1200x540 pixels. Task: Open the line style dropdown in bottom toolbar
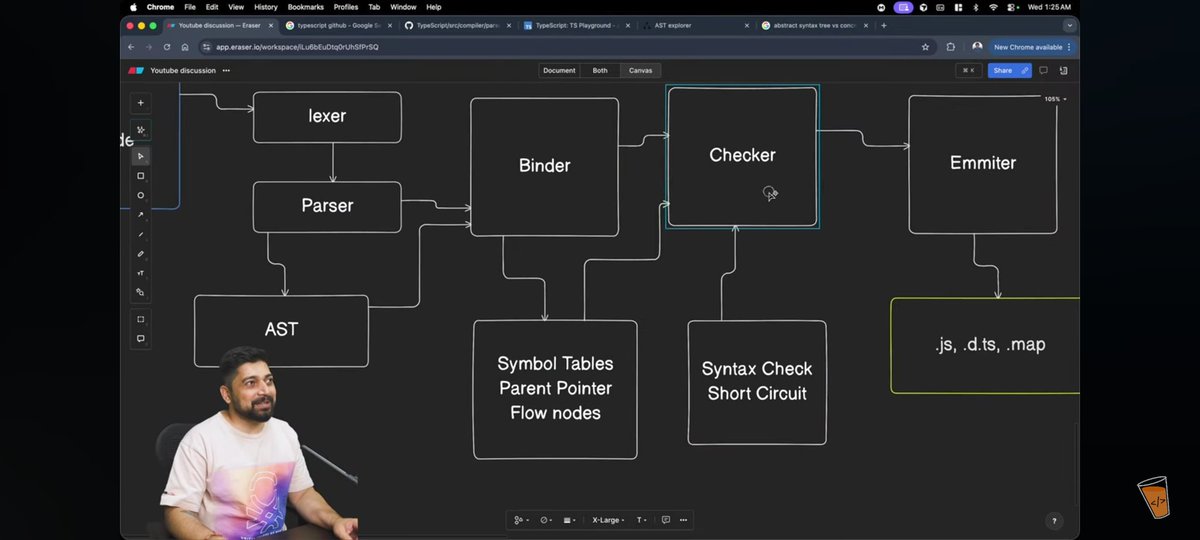(570, 520)
